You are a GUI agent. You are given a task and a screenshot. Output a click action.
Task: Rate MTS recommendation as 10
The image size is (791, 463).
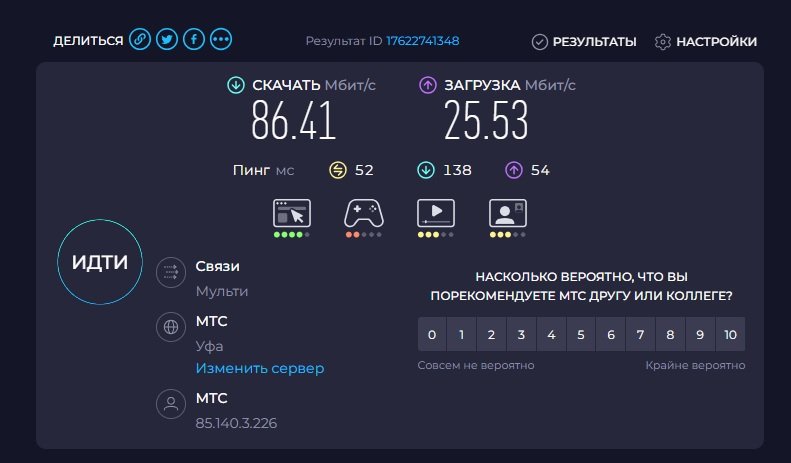click(x=730, y=334)
